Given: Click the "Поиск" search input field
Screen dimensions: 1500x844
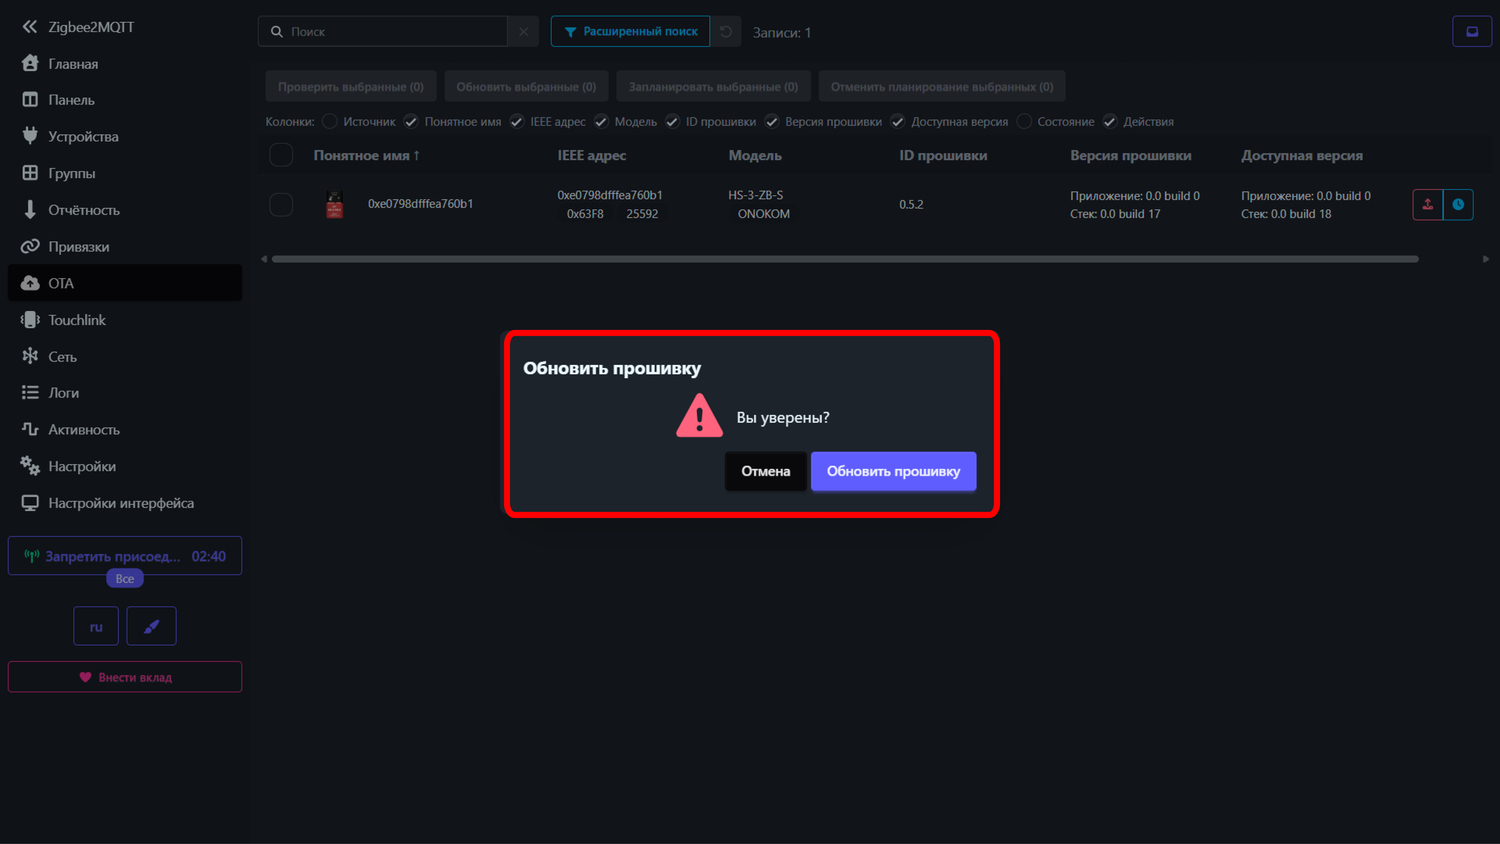Looking at the screenshot, I should 395,32.
